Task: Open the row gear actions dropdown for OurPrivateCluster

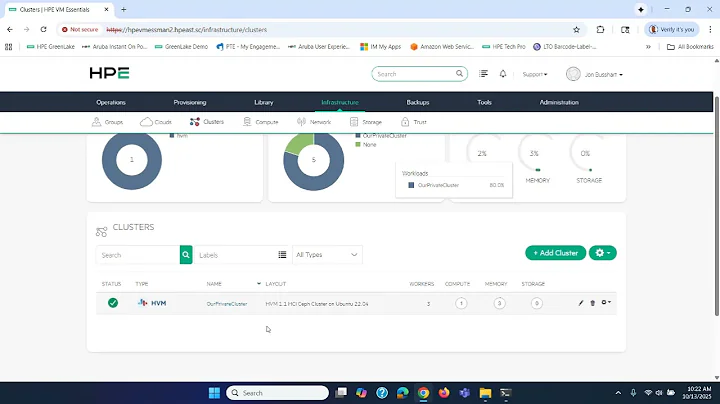Action: pyautogui.click(x=606, y=303)
